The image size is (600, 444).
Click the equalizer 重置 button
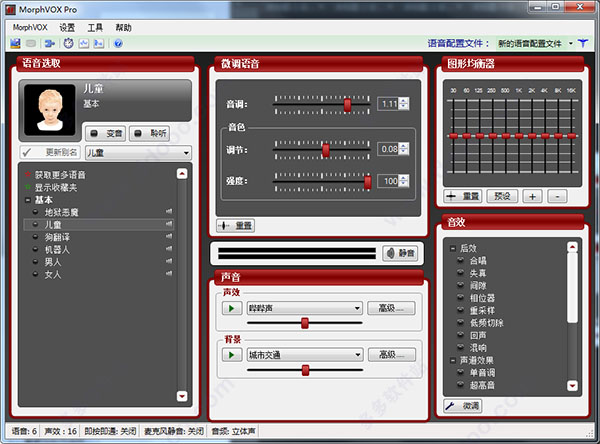463,196
